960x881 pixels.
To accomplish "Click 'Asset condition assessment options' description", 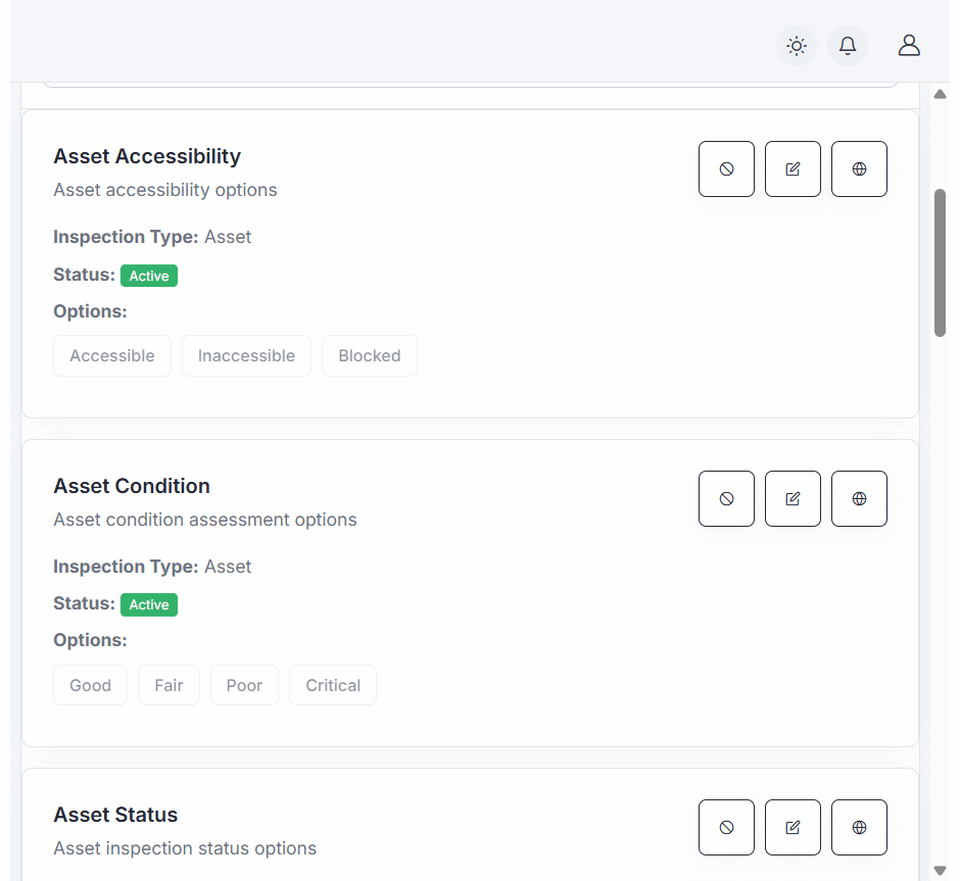I will coord(205,520).
